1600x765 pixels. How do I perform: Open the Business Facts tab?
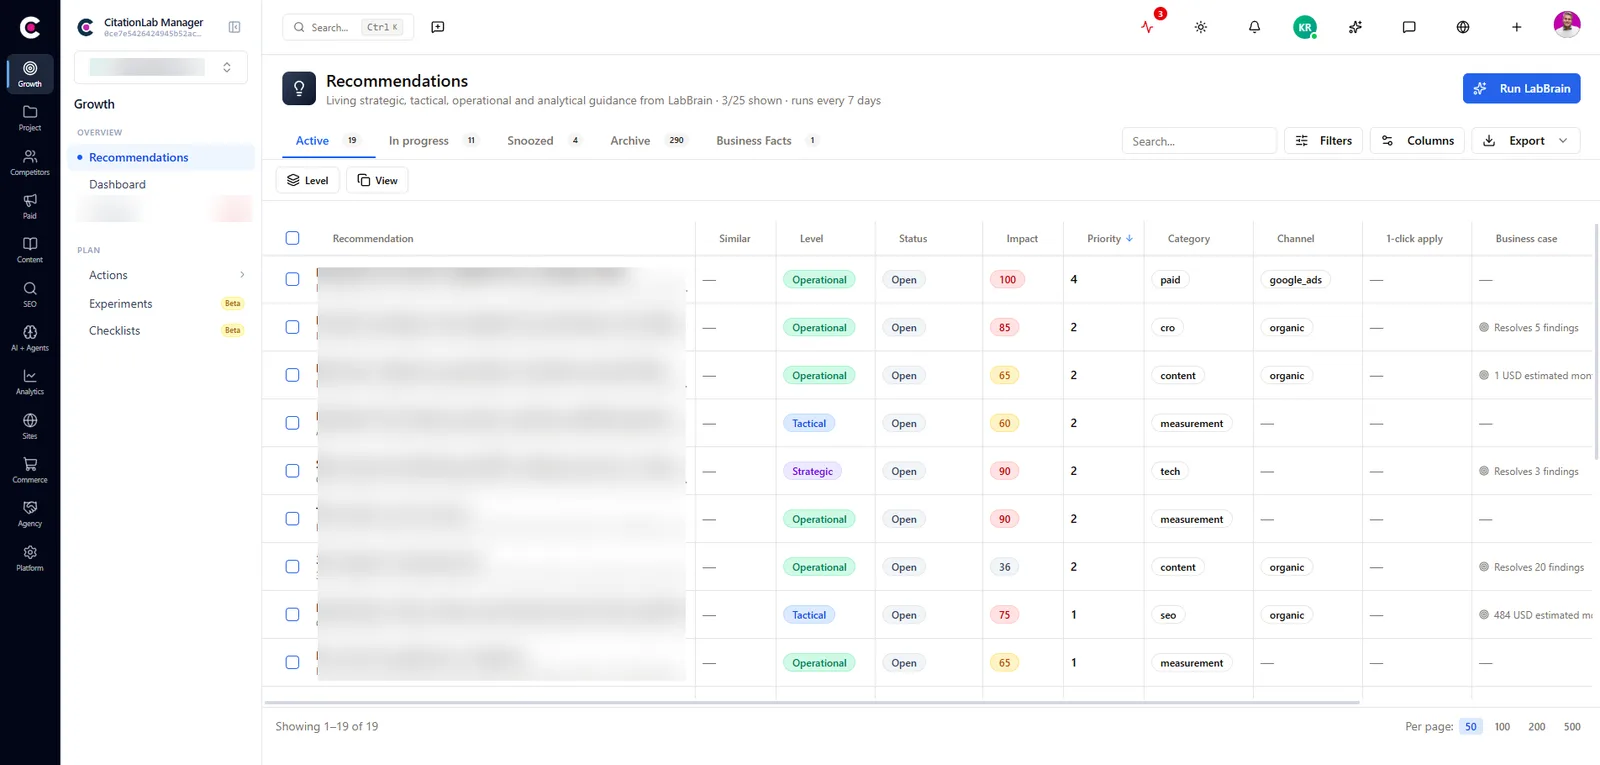point(768,141)
